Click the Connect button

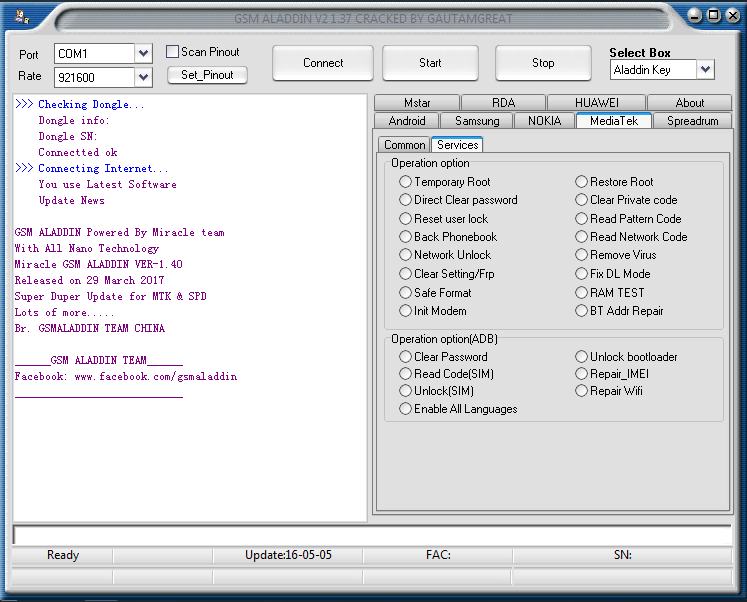[323, 63]
